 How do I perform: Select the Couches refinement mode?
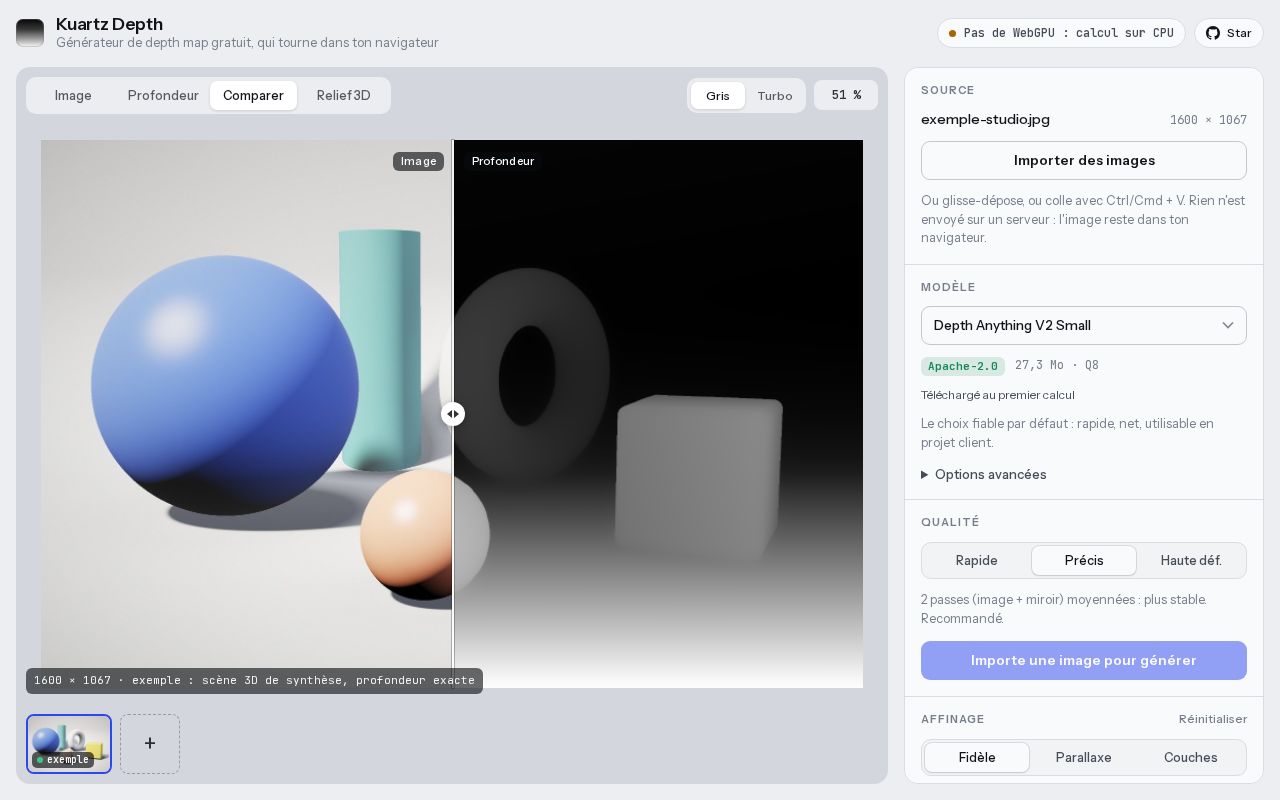[1191, 757]
